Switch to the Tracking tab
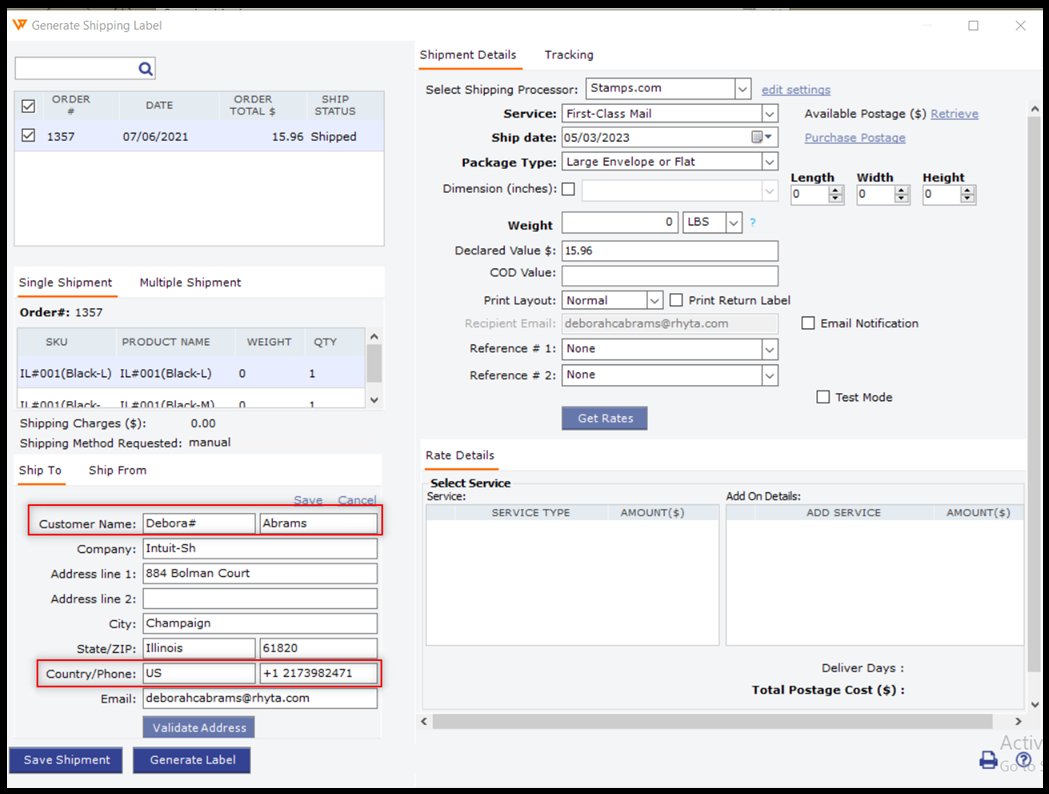The width and height of the screenshot is (1049, 794). pos(568,55)
